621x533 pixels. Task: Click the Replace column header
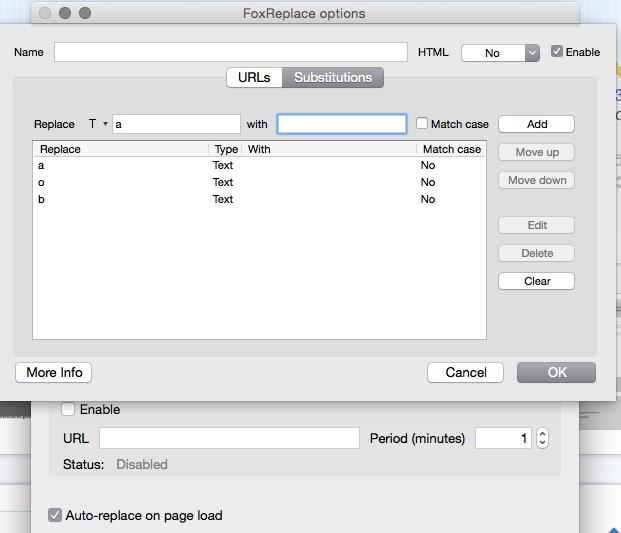click(121, 149)
